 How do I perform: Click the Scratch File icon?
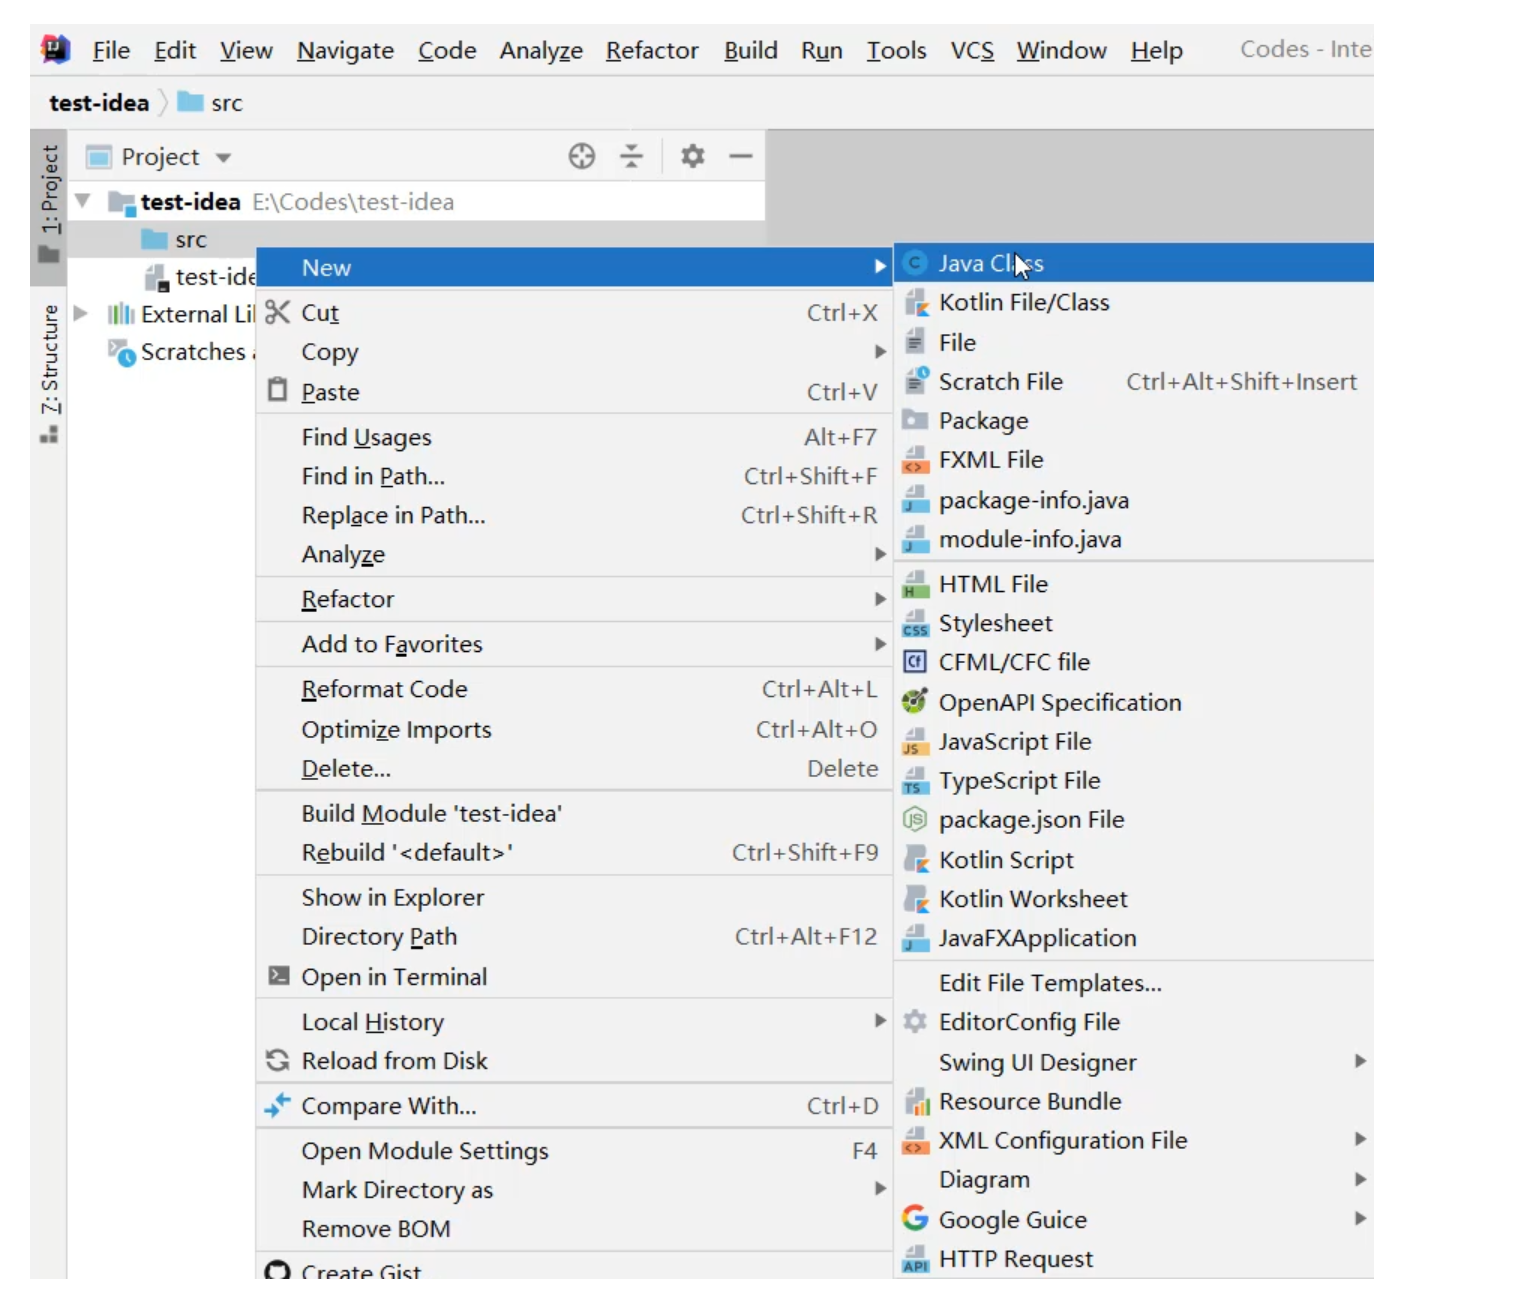916,380
